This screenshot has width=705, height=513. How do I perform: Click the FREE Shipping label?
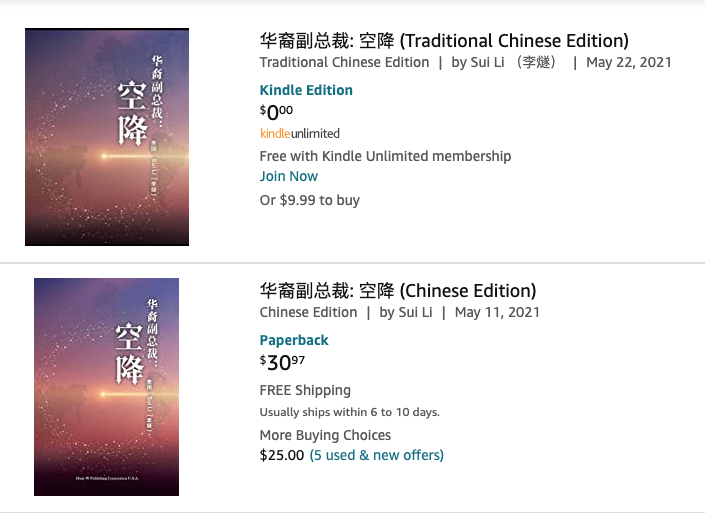coord(305,390)
